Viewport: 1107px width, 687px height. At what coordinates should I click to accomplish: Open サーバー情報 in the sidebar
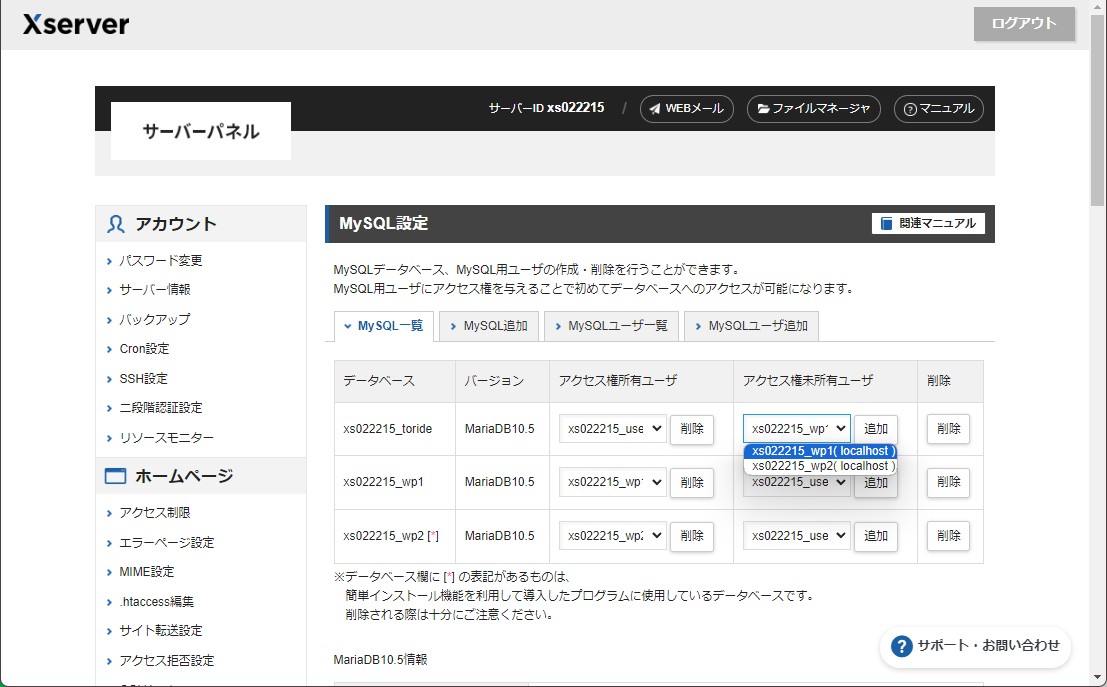(x=155, y=290)
